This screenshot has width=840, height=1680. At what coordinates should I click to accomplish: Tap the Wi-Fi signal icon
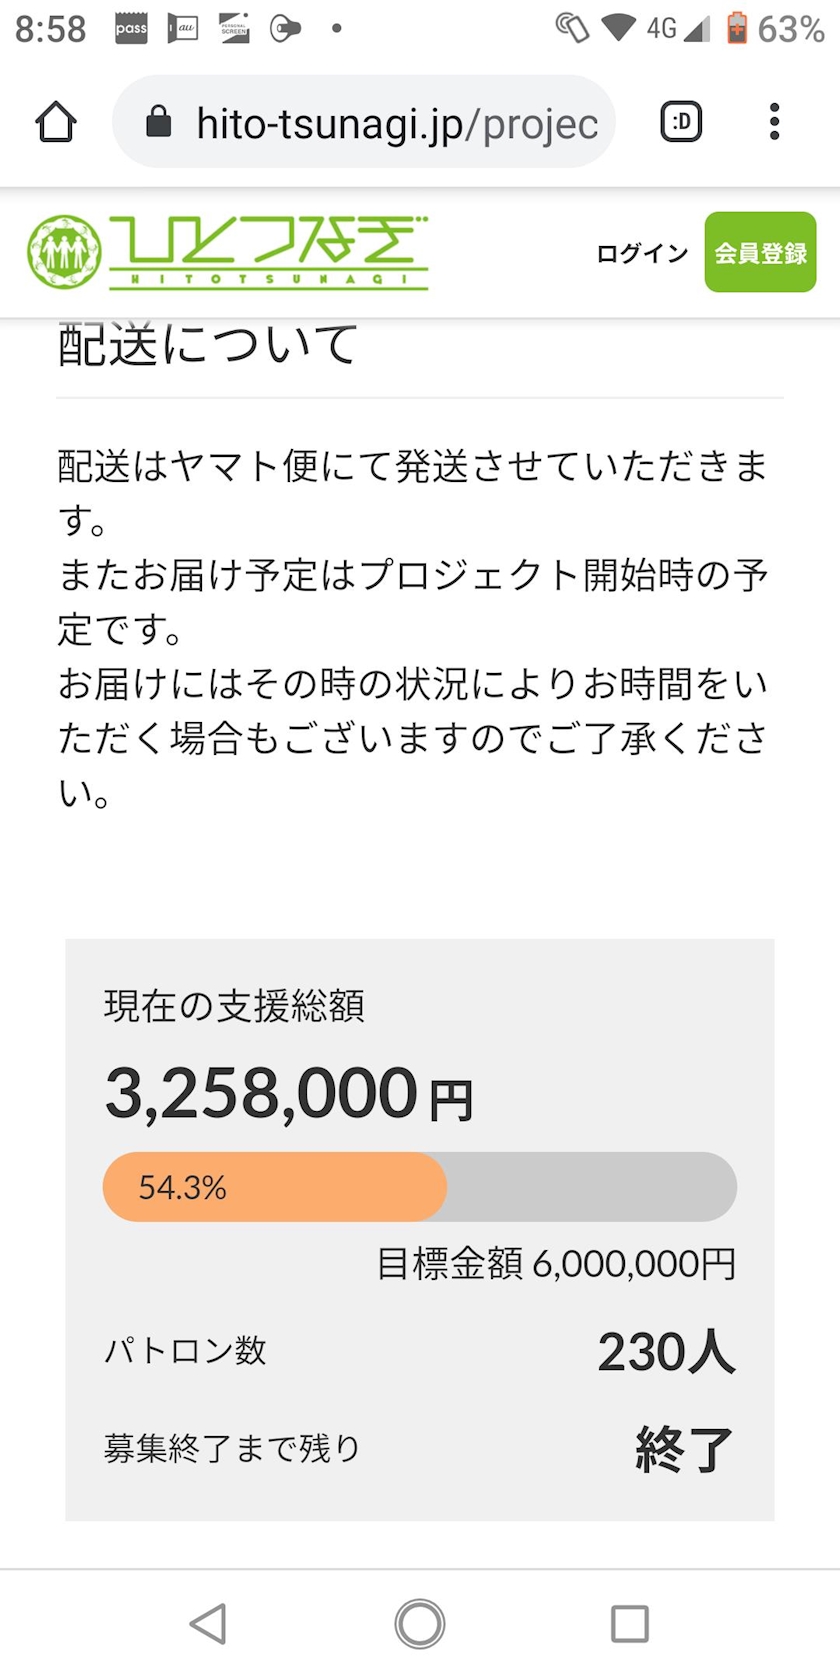coord(618,28)
